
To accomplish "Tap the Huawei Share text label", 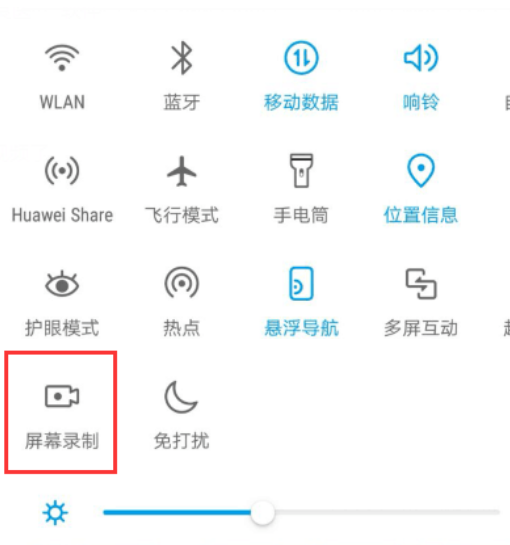I will [x=62, y=215].
